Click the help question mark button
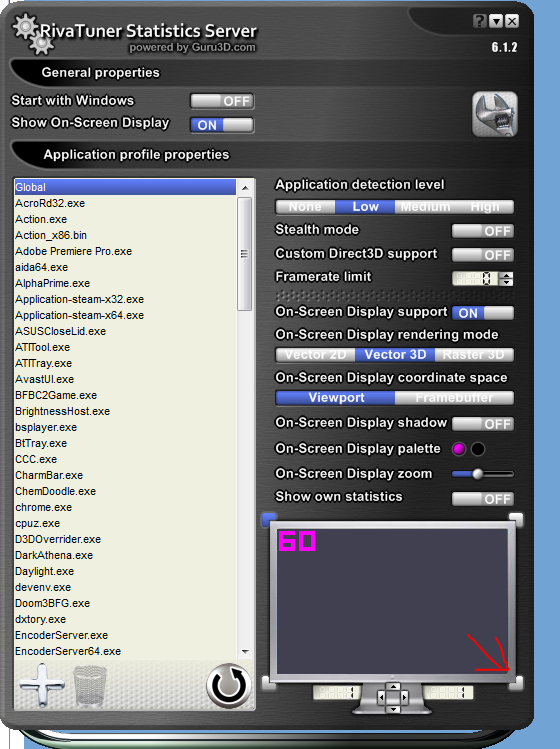560x749 pixels. pos(480,21)
